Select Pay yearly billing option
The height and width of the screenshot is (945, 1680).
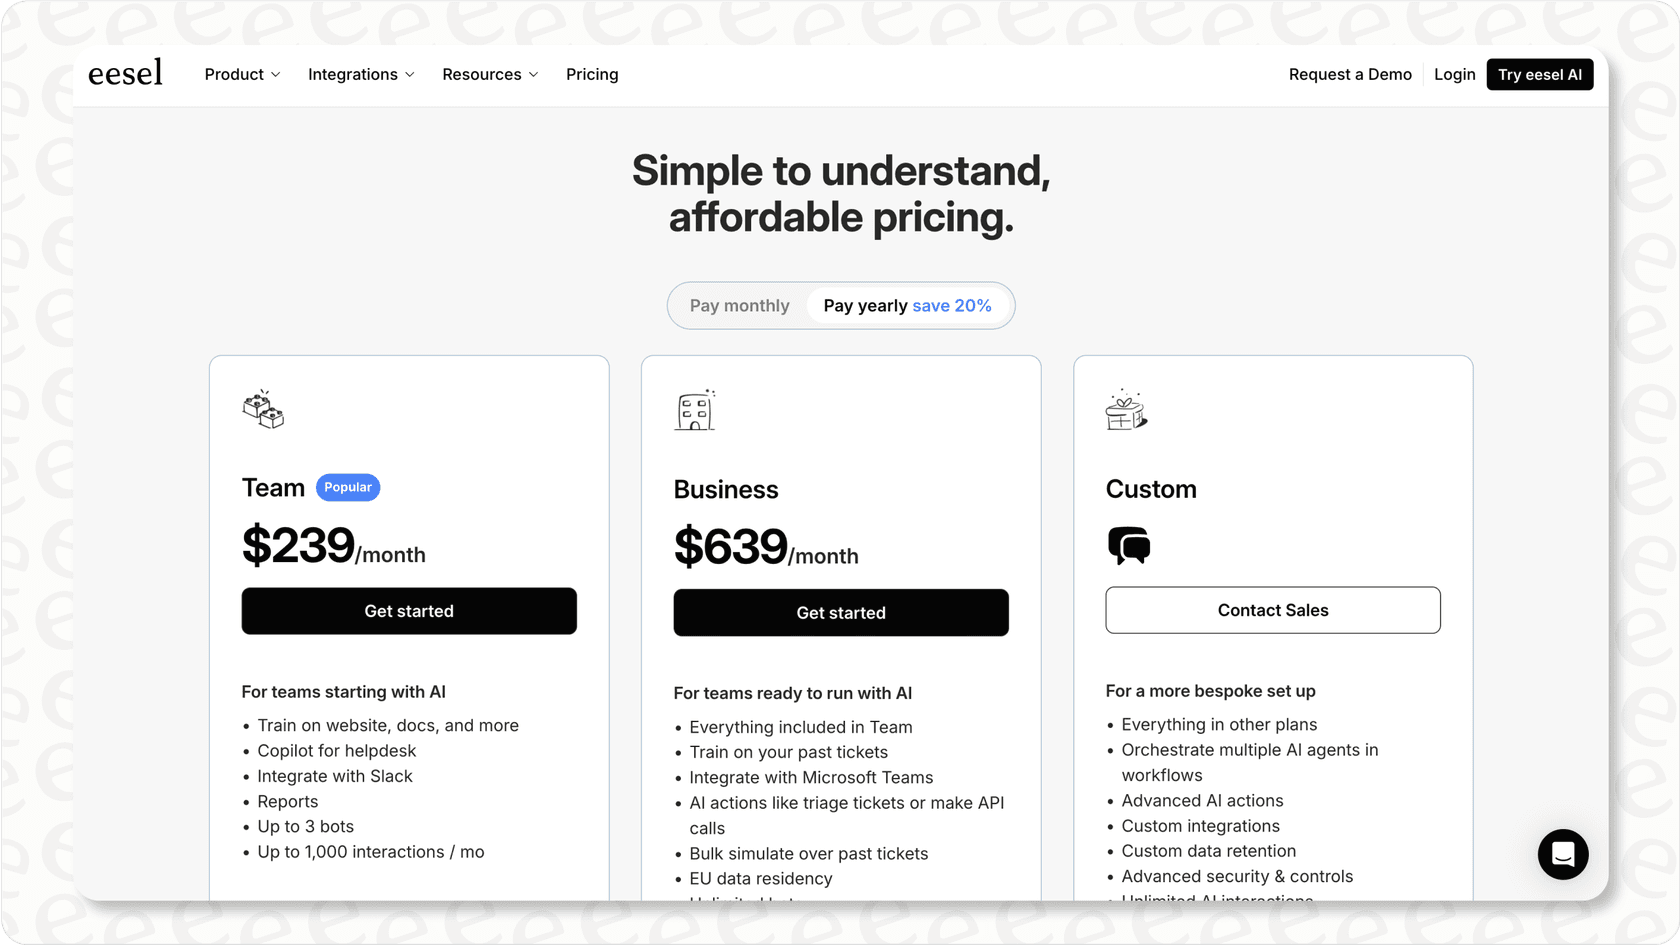coord(865,306)
